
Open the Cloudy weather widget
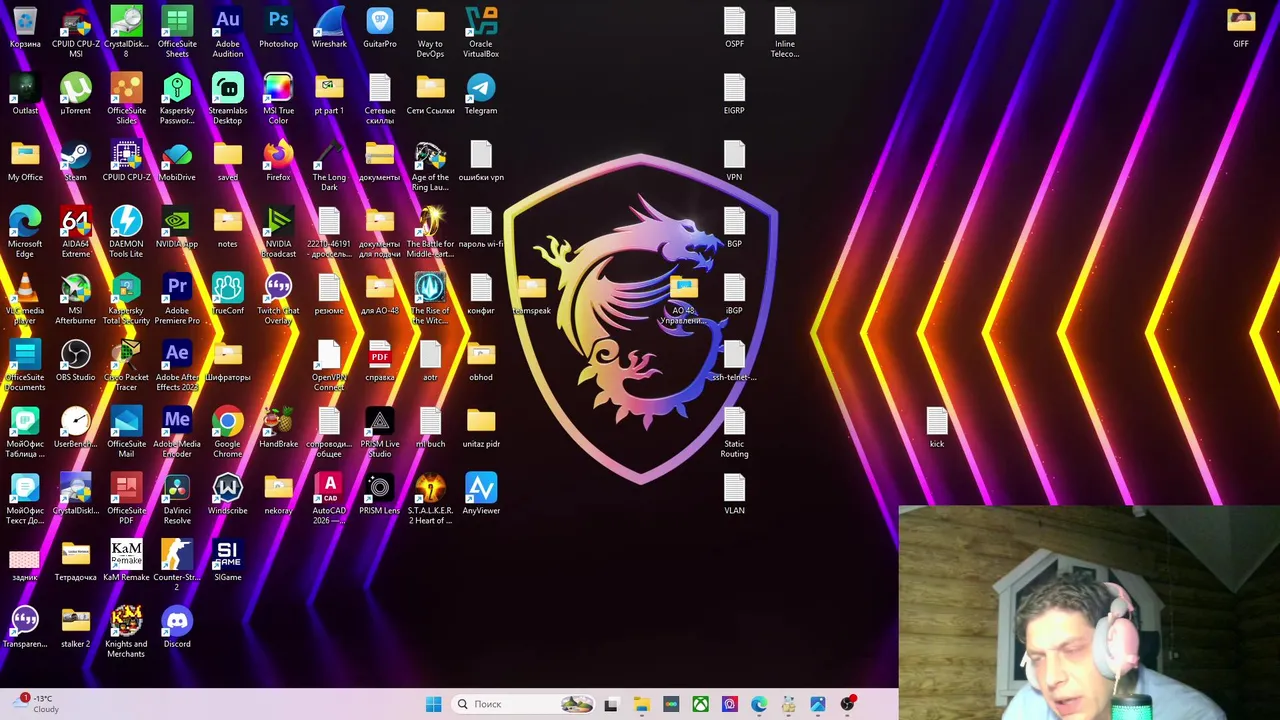(x=36, y=704)
